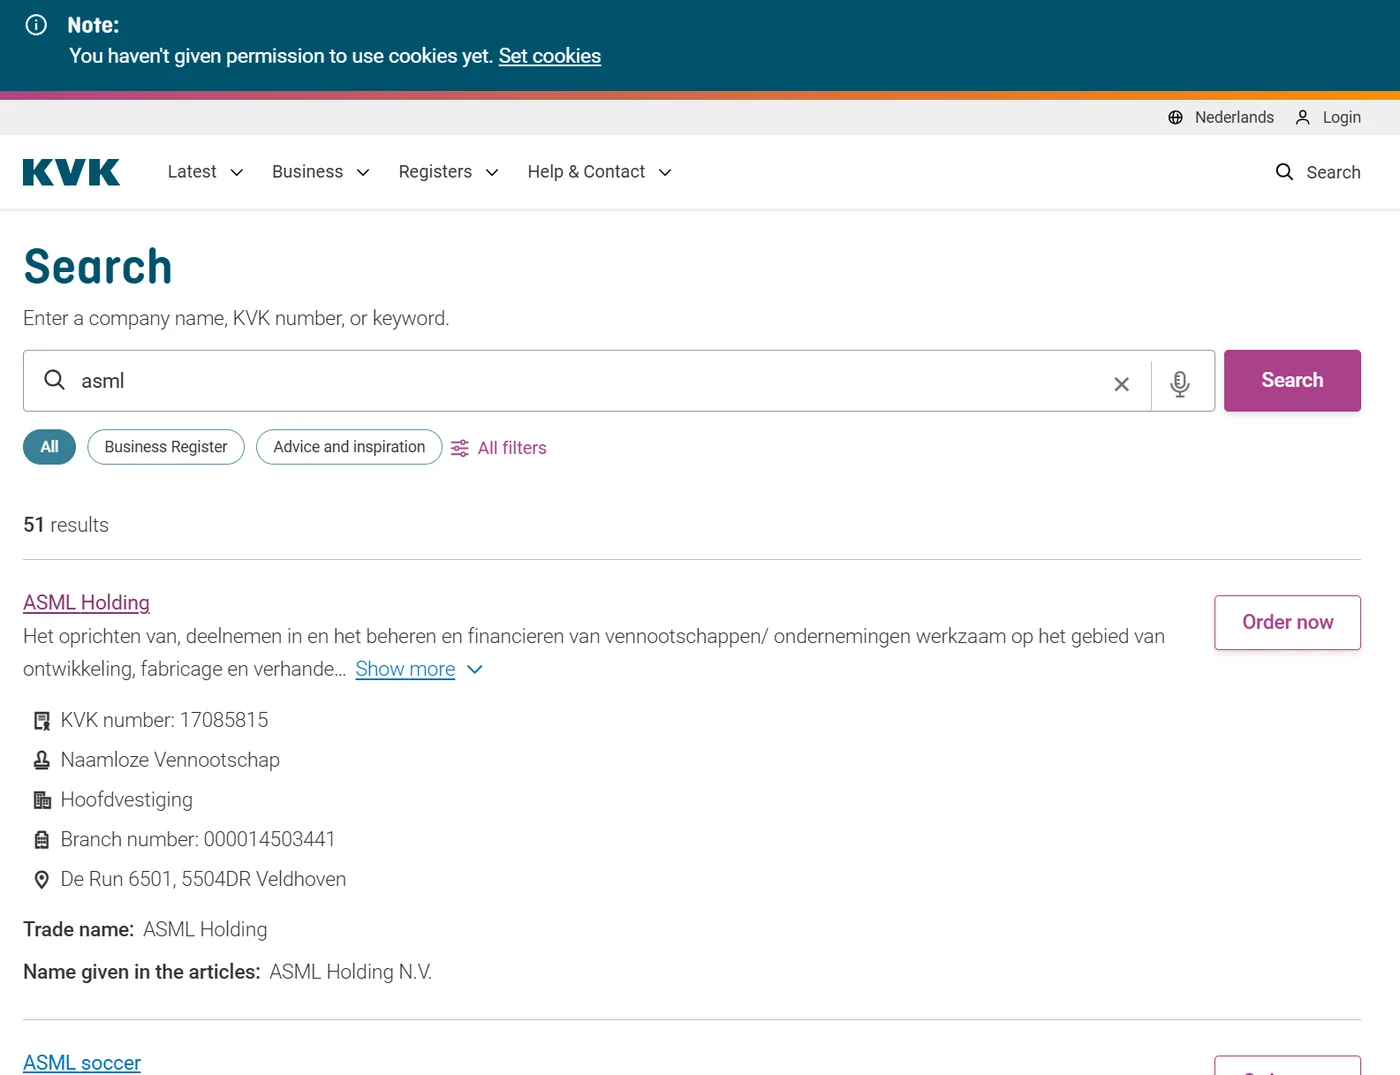Image resolution: width=1400 pixels, height=1075 pixels.
Task: Expand the Help & Contact chevron
Action: (665, 173)
